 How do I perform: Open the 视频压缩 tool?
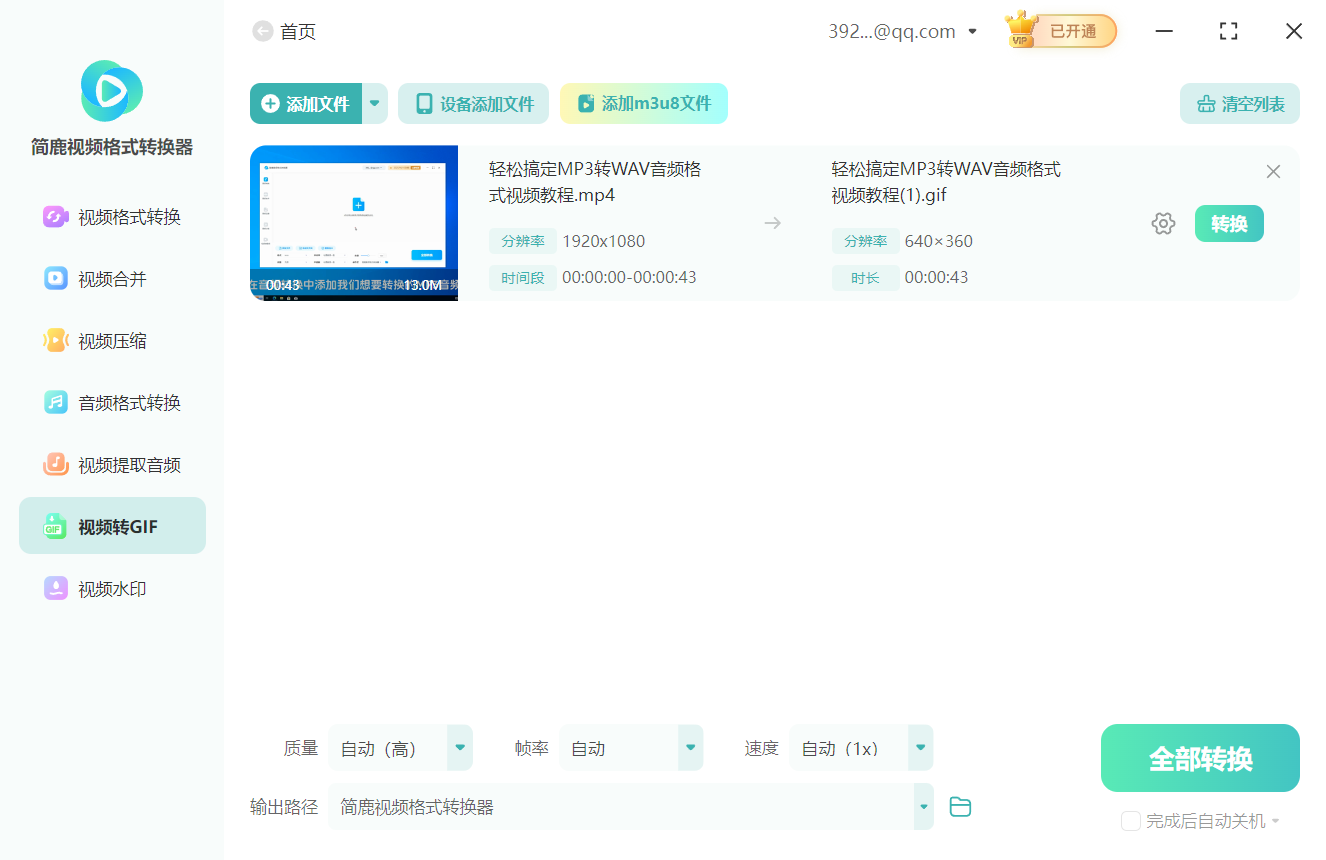click(112, 340)
